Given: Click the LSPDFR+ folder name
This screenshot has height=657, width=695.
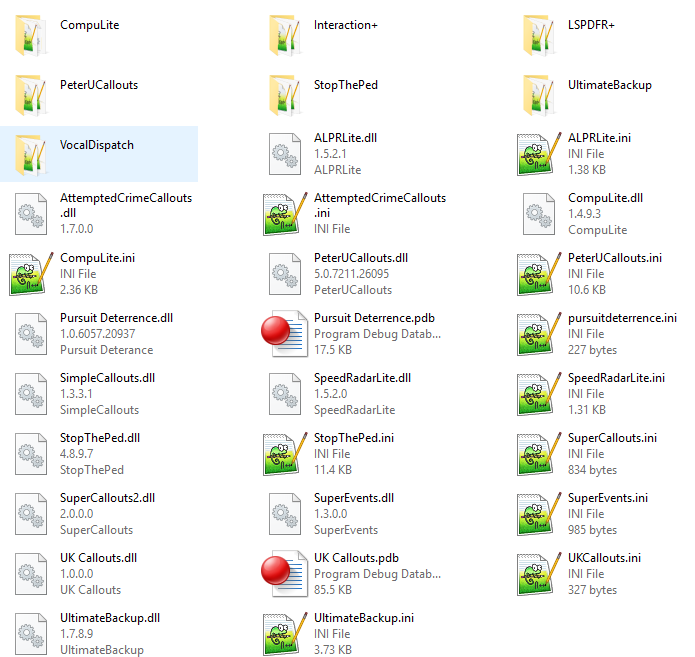Looking at the screenshot, I should 591,25.
